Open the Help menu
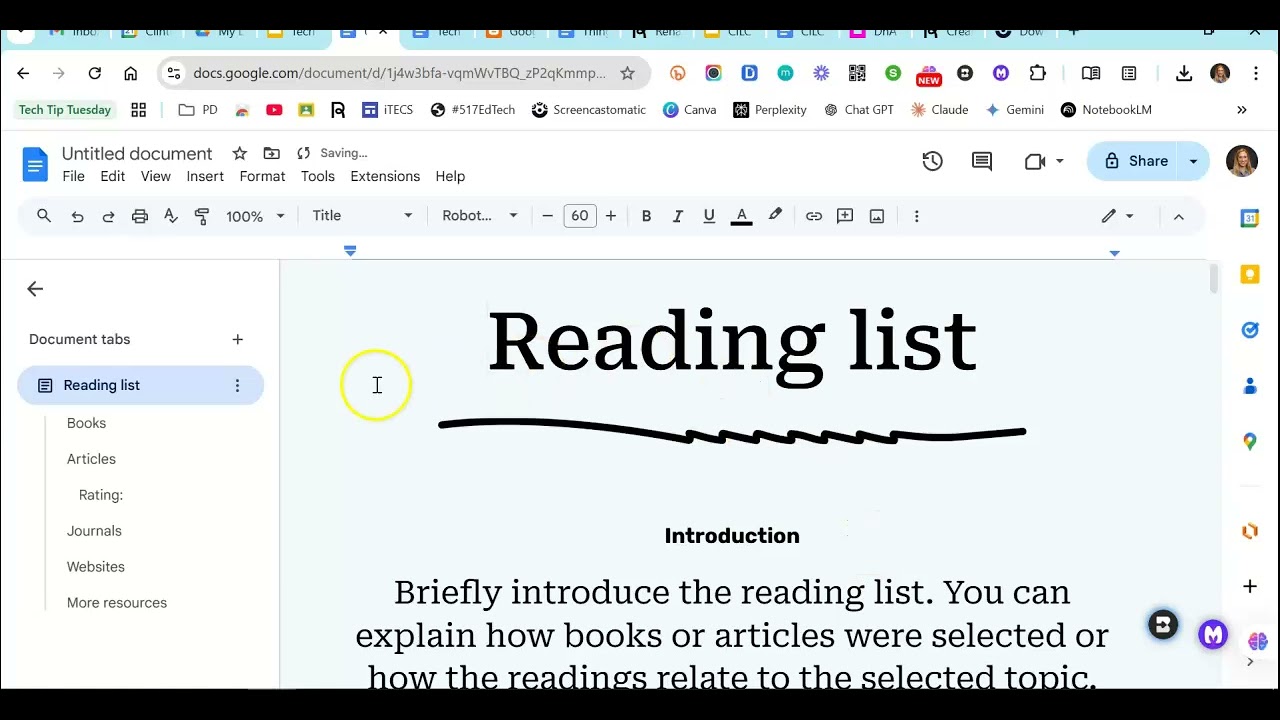Image resolution: width=1280 pixels, height=720 pixels. pyautogui.click(x=450, y=176)
